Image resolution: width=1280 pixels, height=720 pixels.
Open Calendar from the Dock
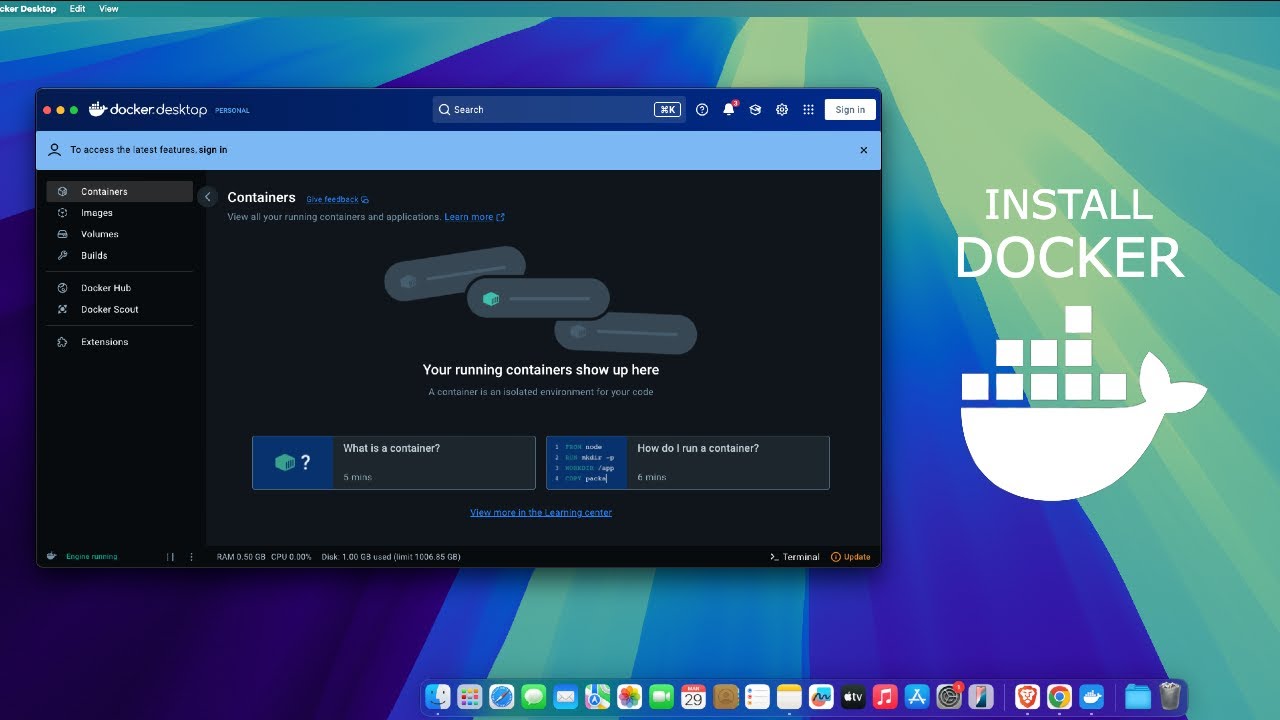coord(693,697)
